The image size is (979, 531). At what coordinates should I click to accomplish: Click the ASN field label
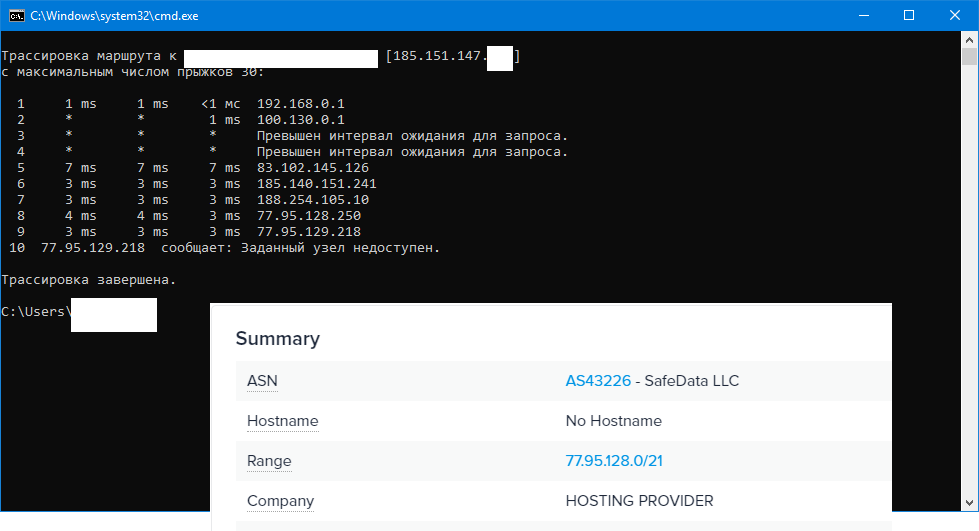click(262, 381)
